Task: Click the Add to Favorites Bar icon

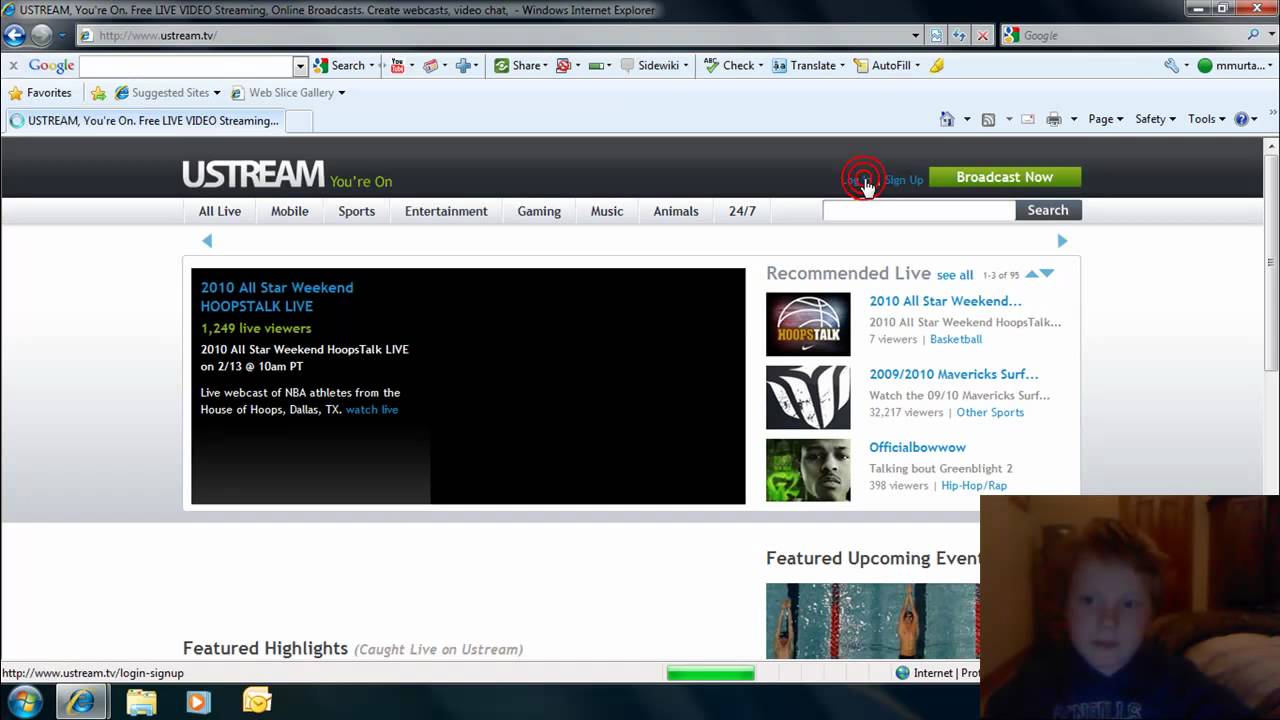Action: coord(98,92)
